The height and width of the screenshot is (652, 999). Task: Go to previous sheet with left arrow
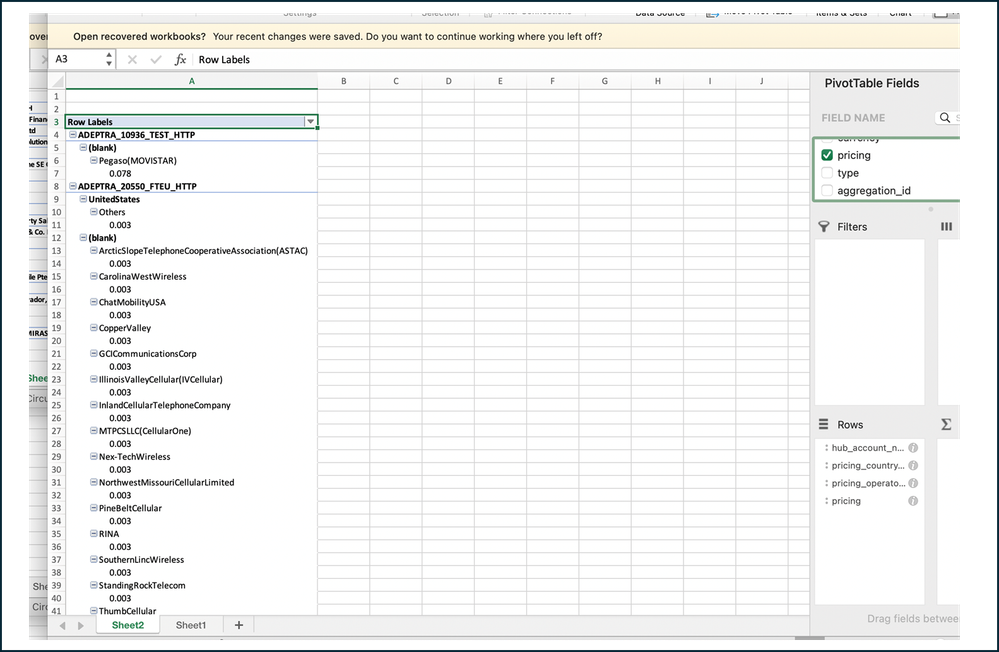[x=62, y=626]
